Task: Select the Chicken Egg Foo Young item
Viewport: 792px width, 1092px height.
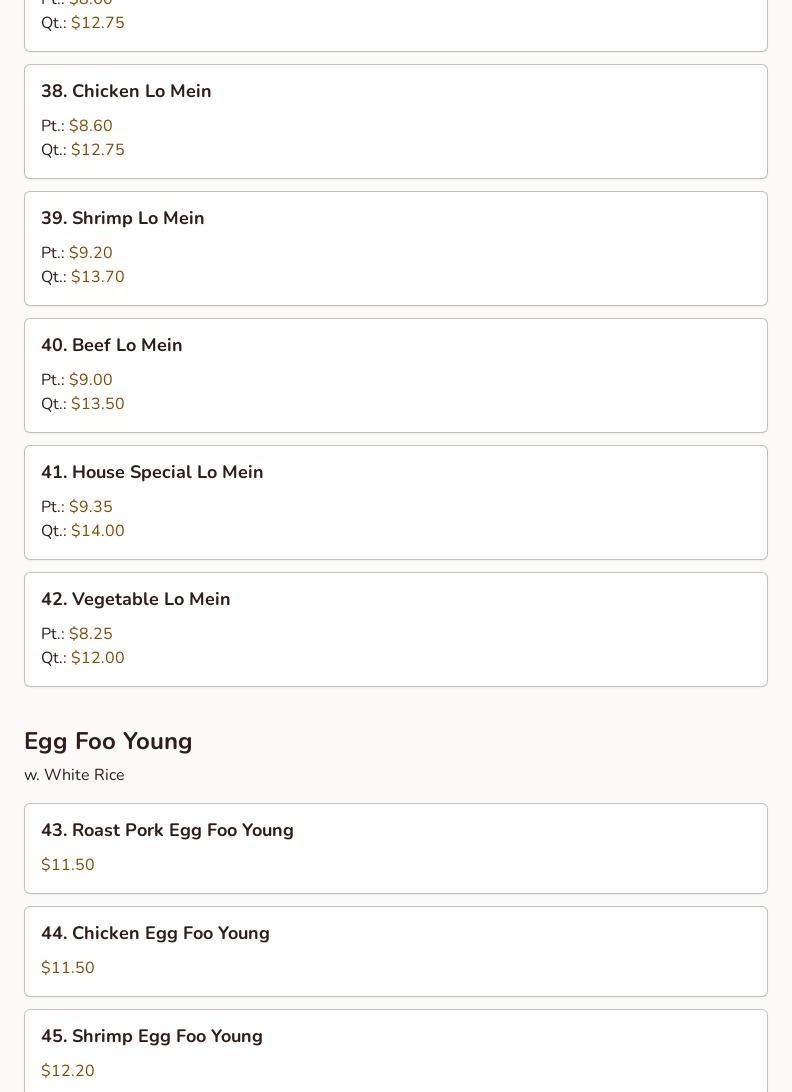Action: [x=155, y=933]
